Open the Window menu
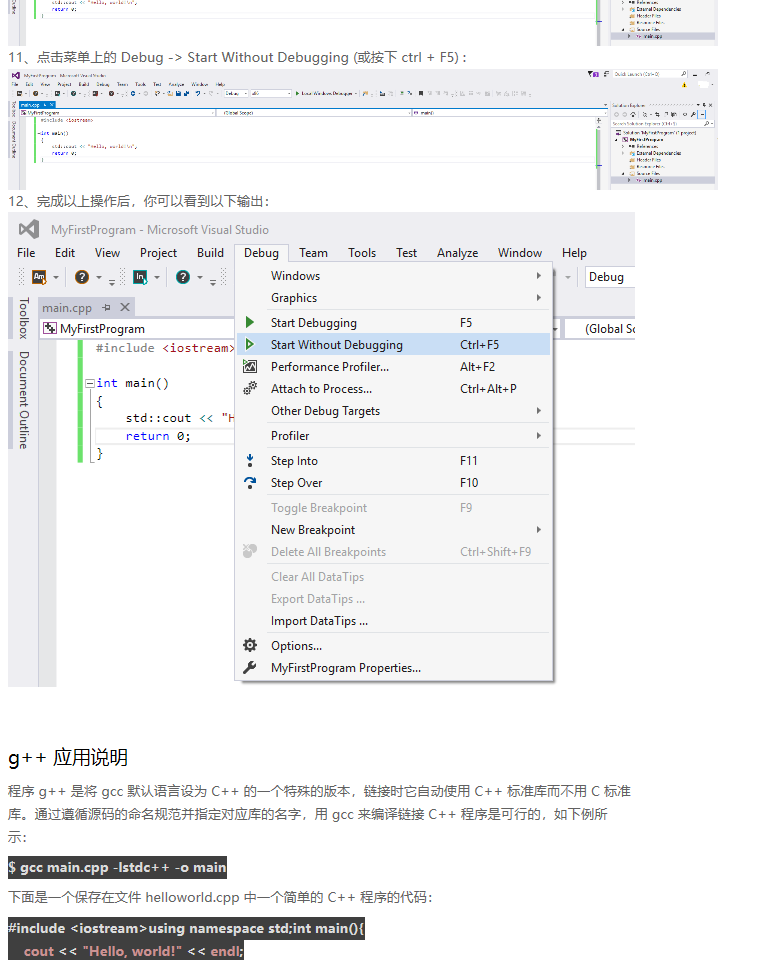764x960 pixels. [x=520, y=253]
